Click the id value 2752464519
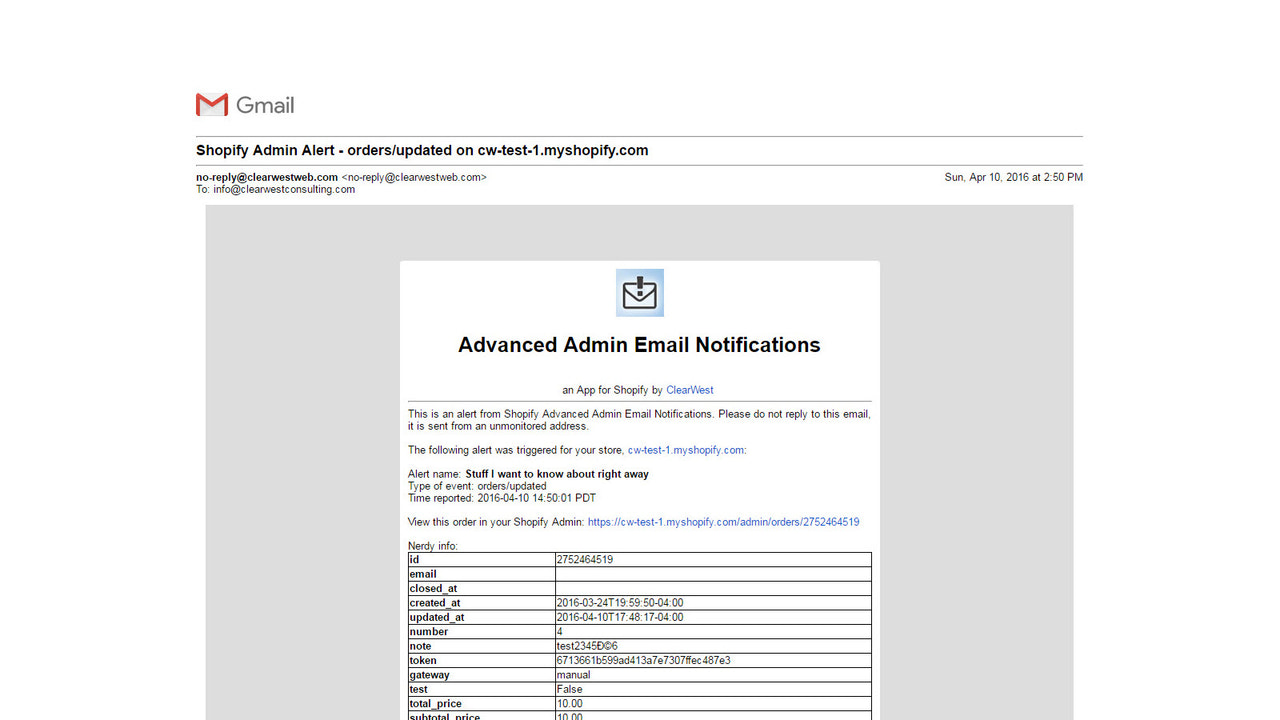The height and width of the screenshot is (720, 1280). [585, 559]
